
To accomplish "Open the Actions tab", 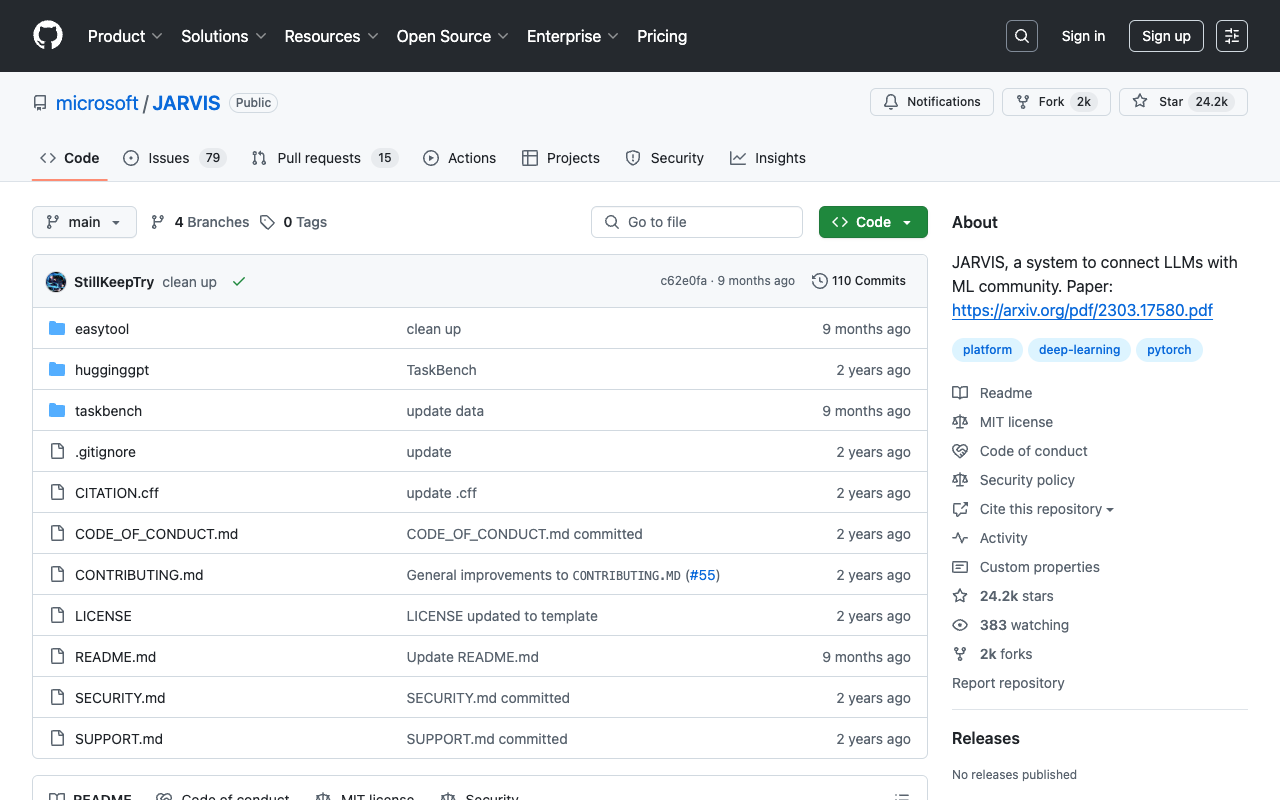I will click(x=460, y=158).
